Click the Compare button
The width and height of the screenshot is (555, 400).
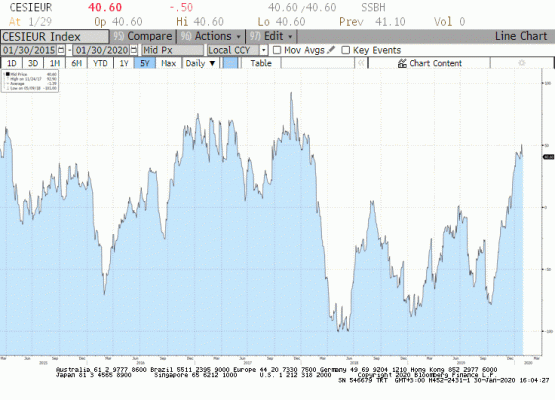click(x=143, y=36)
